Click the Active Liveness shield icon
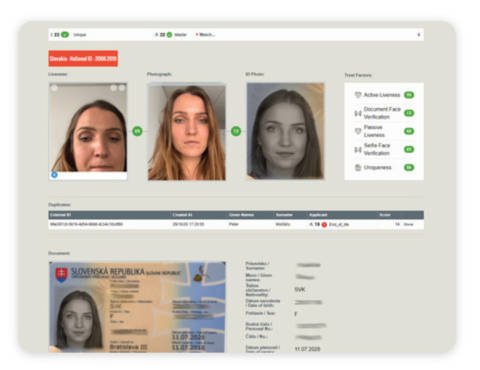Image resolution: width=480 pixels, height=370 pixels. point(358,95)
